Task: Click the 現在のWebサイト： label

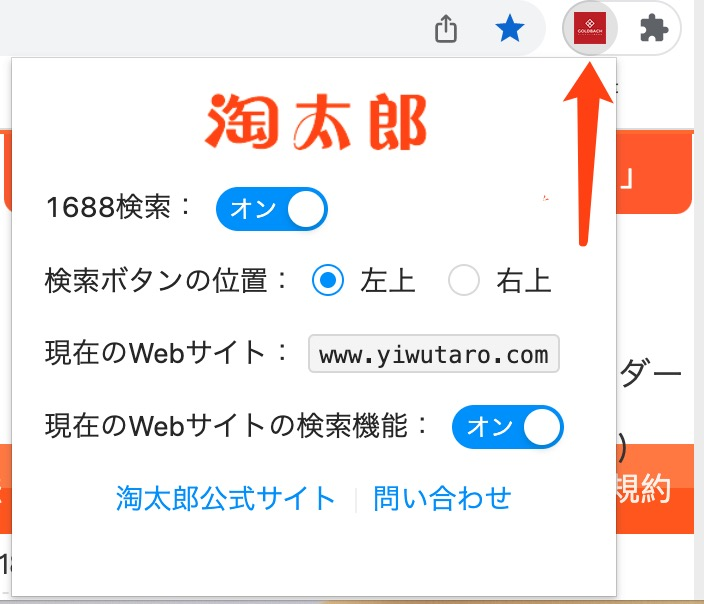Action: pyautogui.click(x=166, y=353)
